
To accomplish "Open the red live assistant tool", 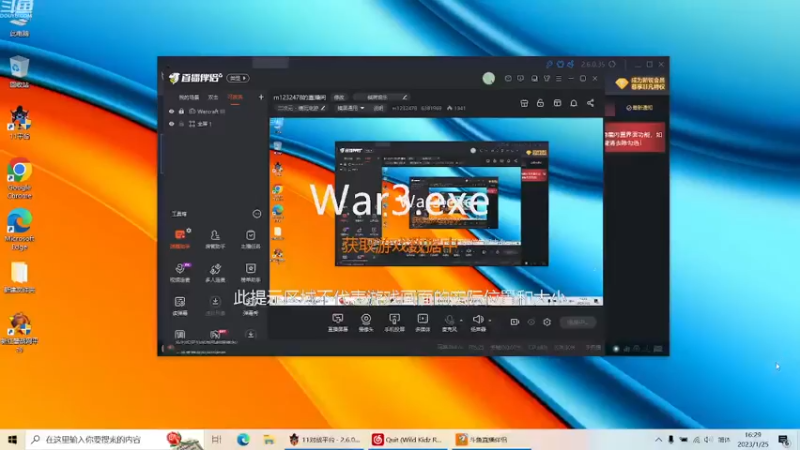I will [180, 239].
